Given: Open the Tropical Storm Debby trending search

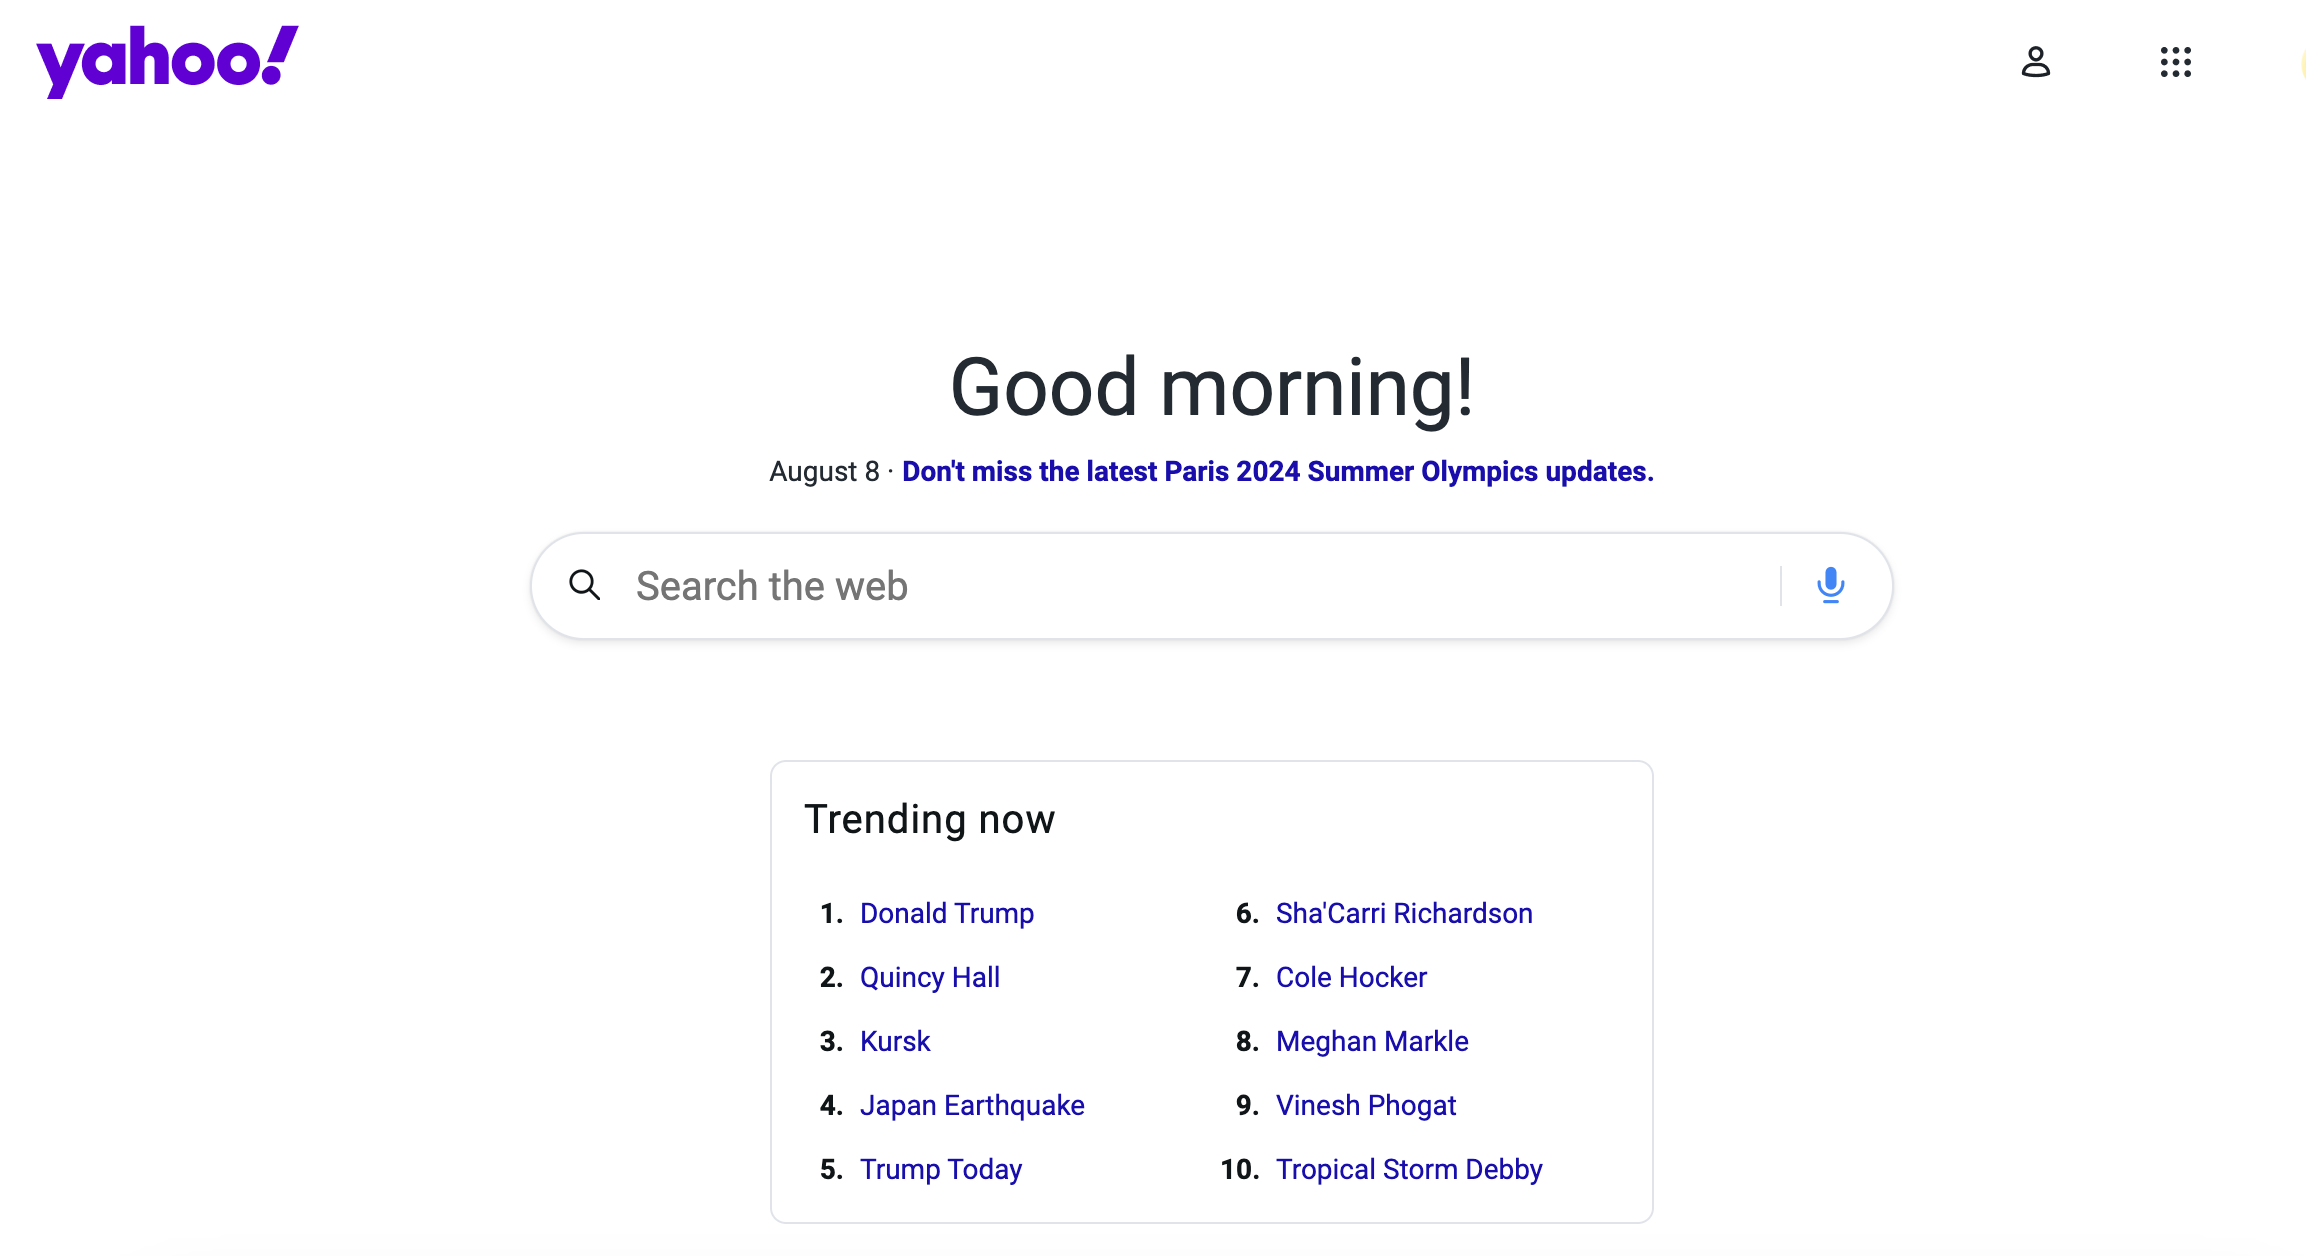Looking at the screenshot, I should pos(1408,1169).
